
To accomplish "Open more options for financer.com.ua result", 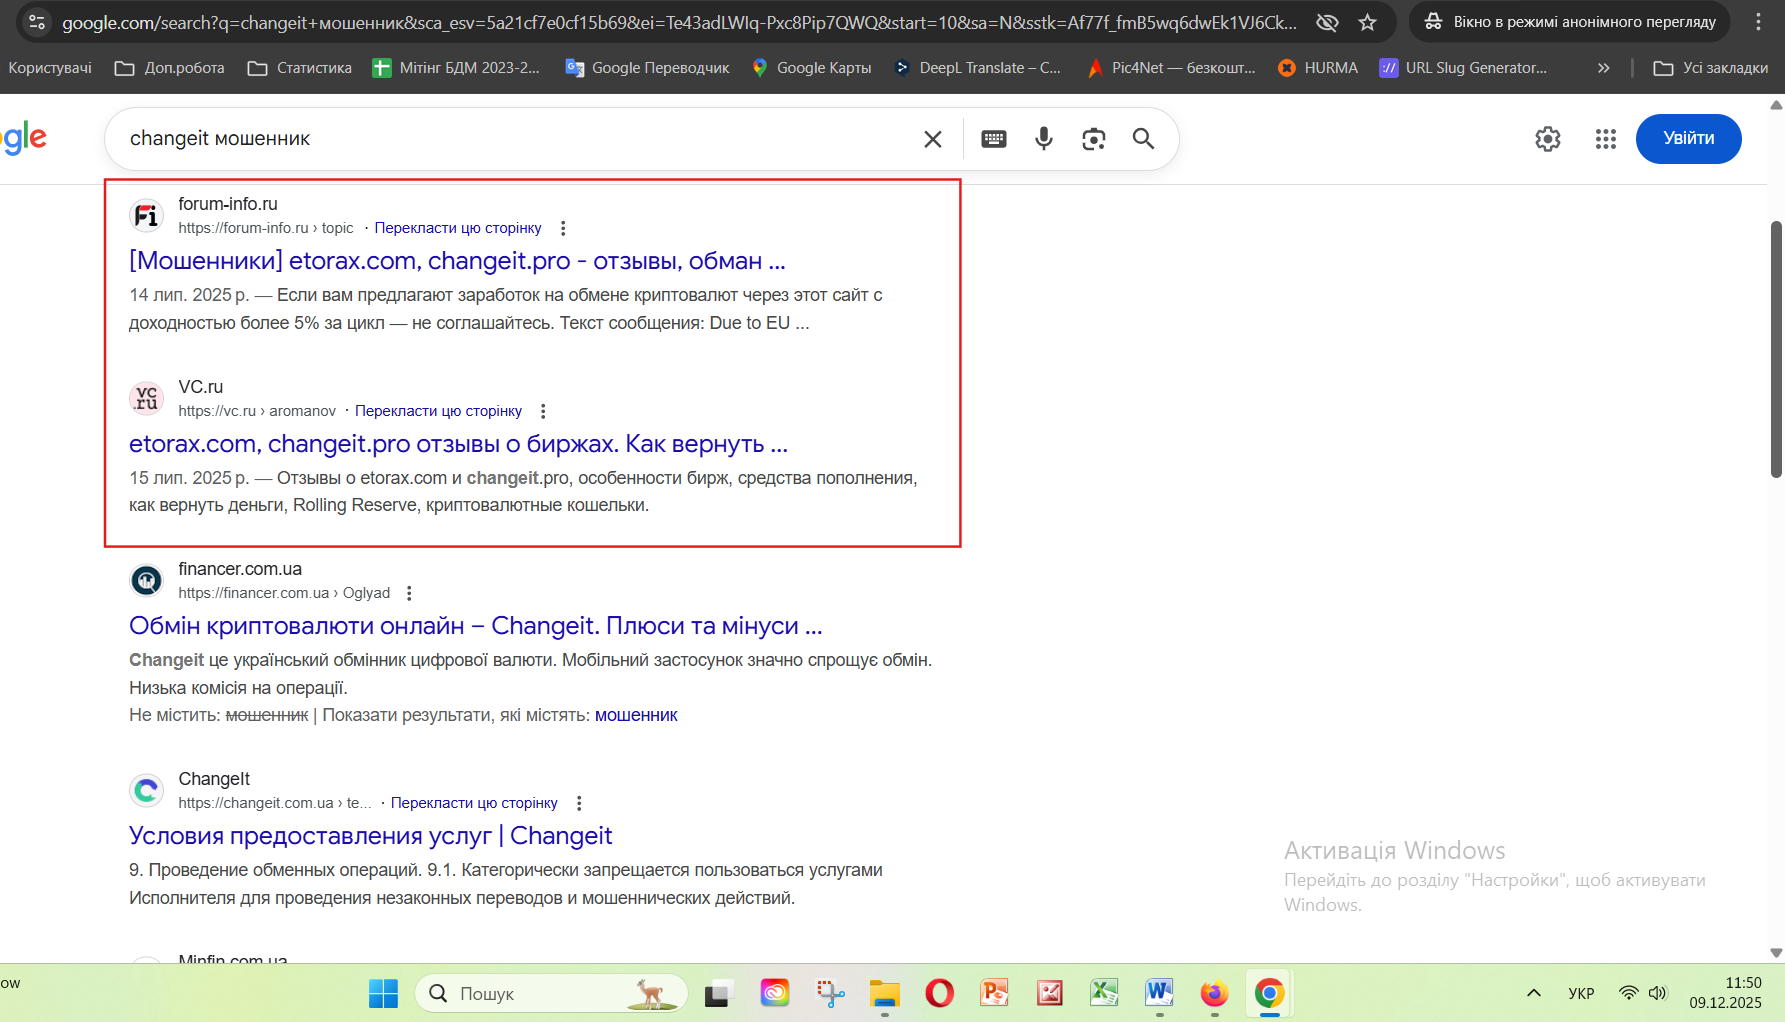I will tap(409, 593).
